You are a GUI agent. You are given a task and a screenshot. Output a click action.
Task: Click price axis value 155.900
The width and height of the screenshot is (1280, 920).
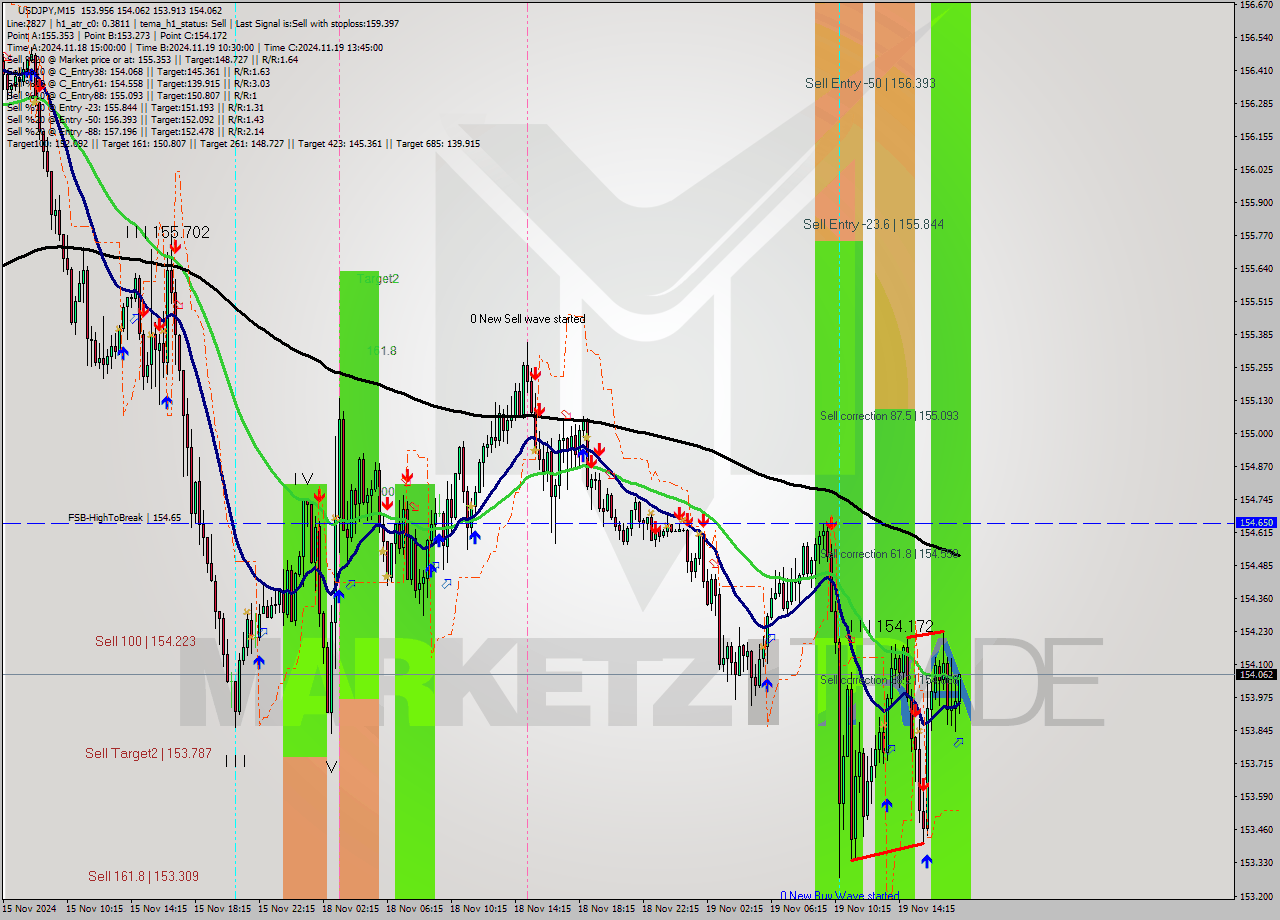pyautogui.click(x=1256, y=202)
